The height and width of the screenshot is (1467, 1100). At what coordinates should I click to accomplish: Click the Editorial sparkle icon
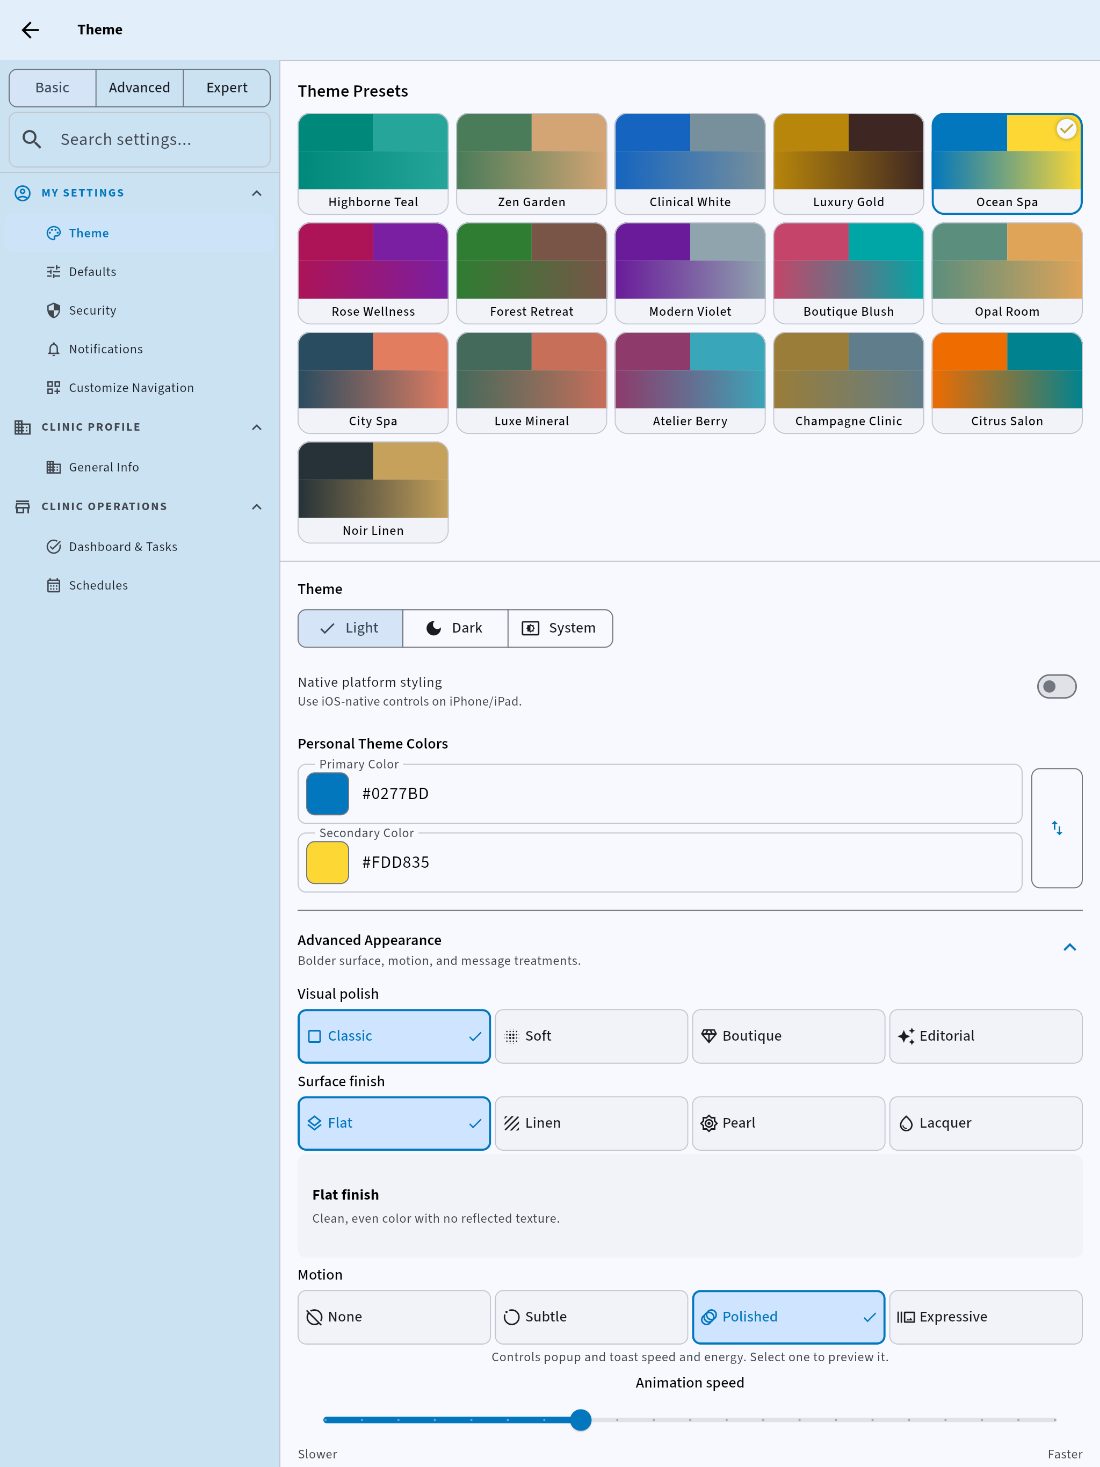(x=906, y=1036)
